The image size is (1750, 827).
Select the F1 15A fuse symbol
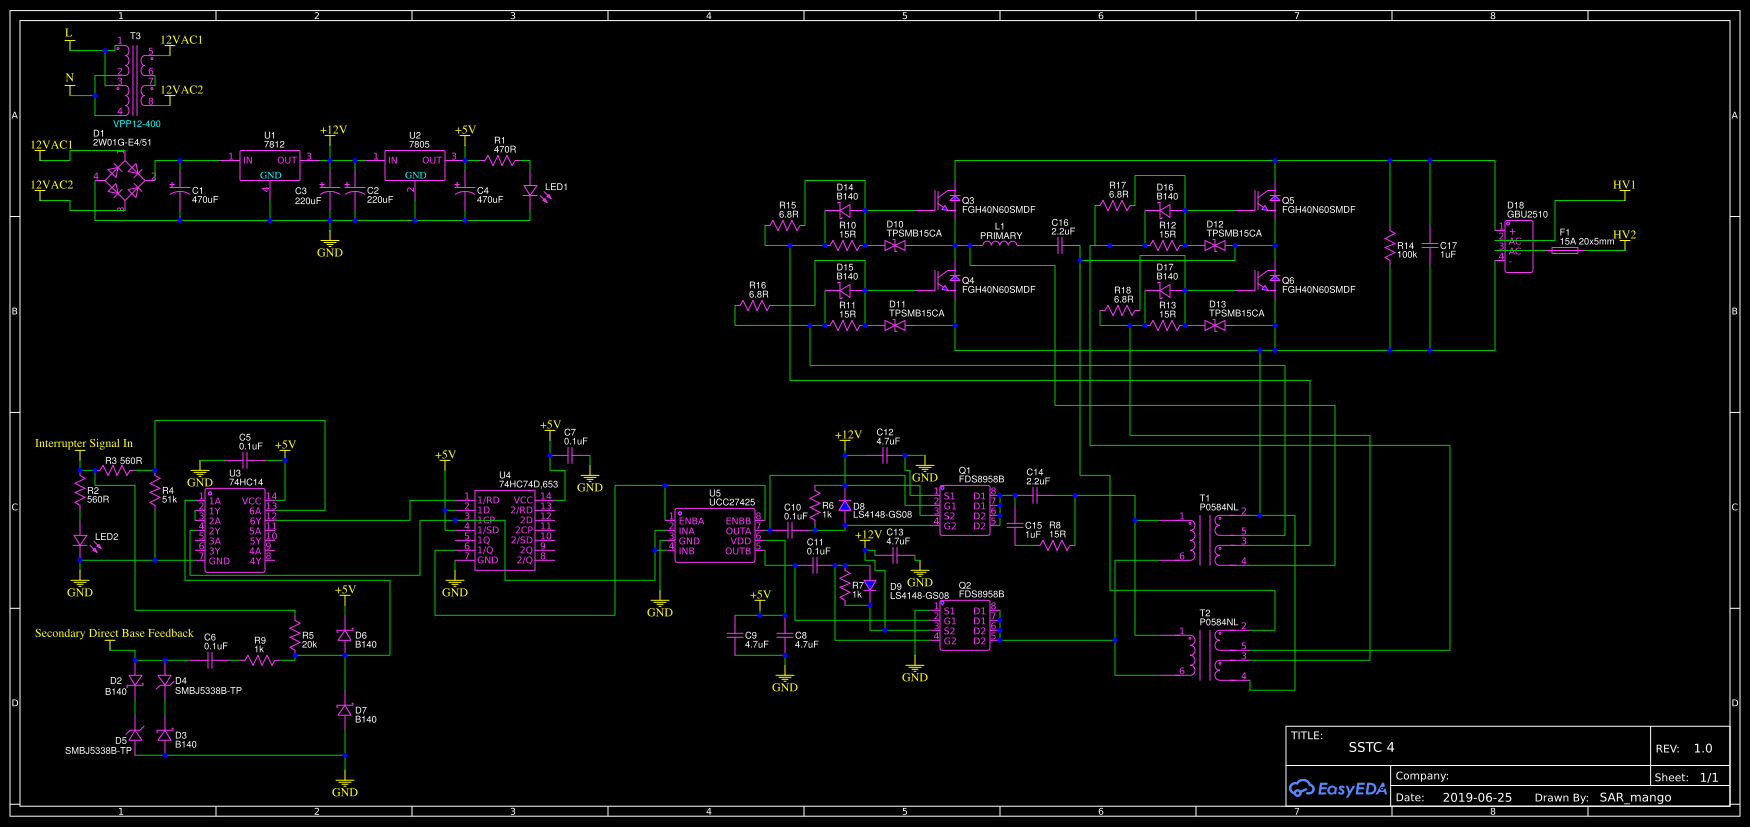pos(1565,250)
